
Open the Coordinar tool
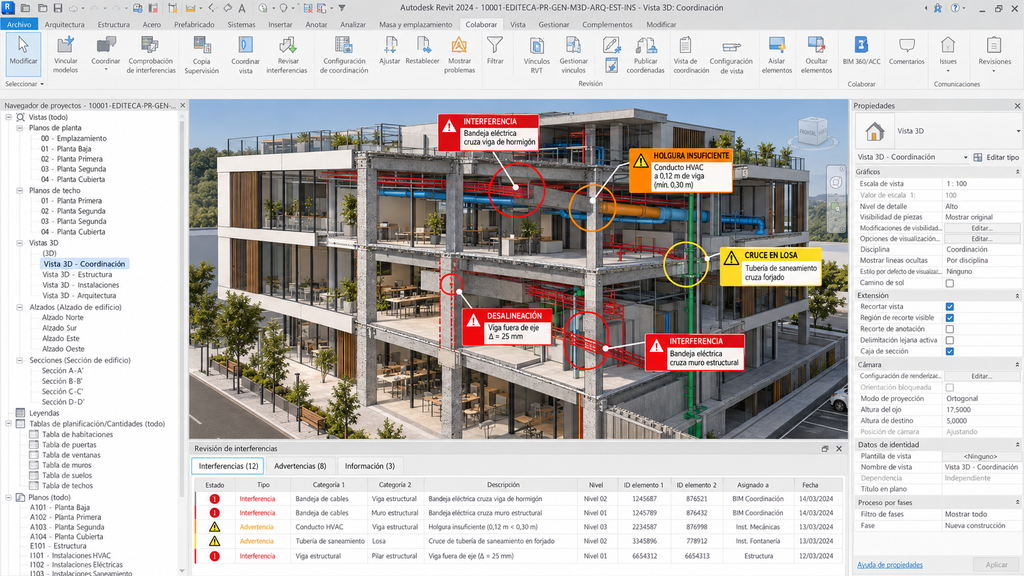pos(106,54)
